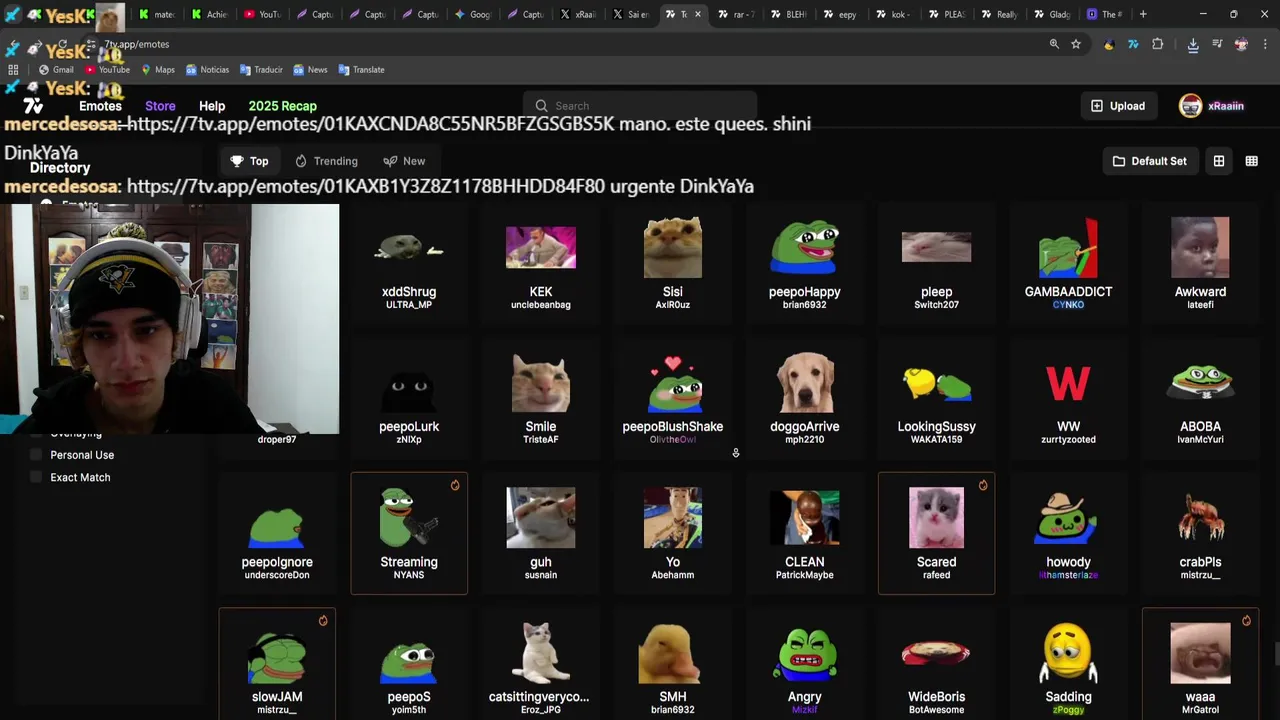Open the peepoIgnore emote
Viewport: 1280px width, 720px height.
277,533
